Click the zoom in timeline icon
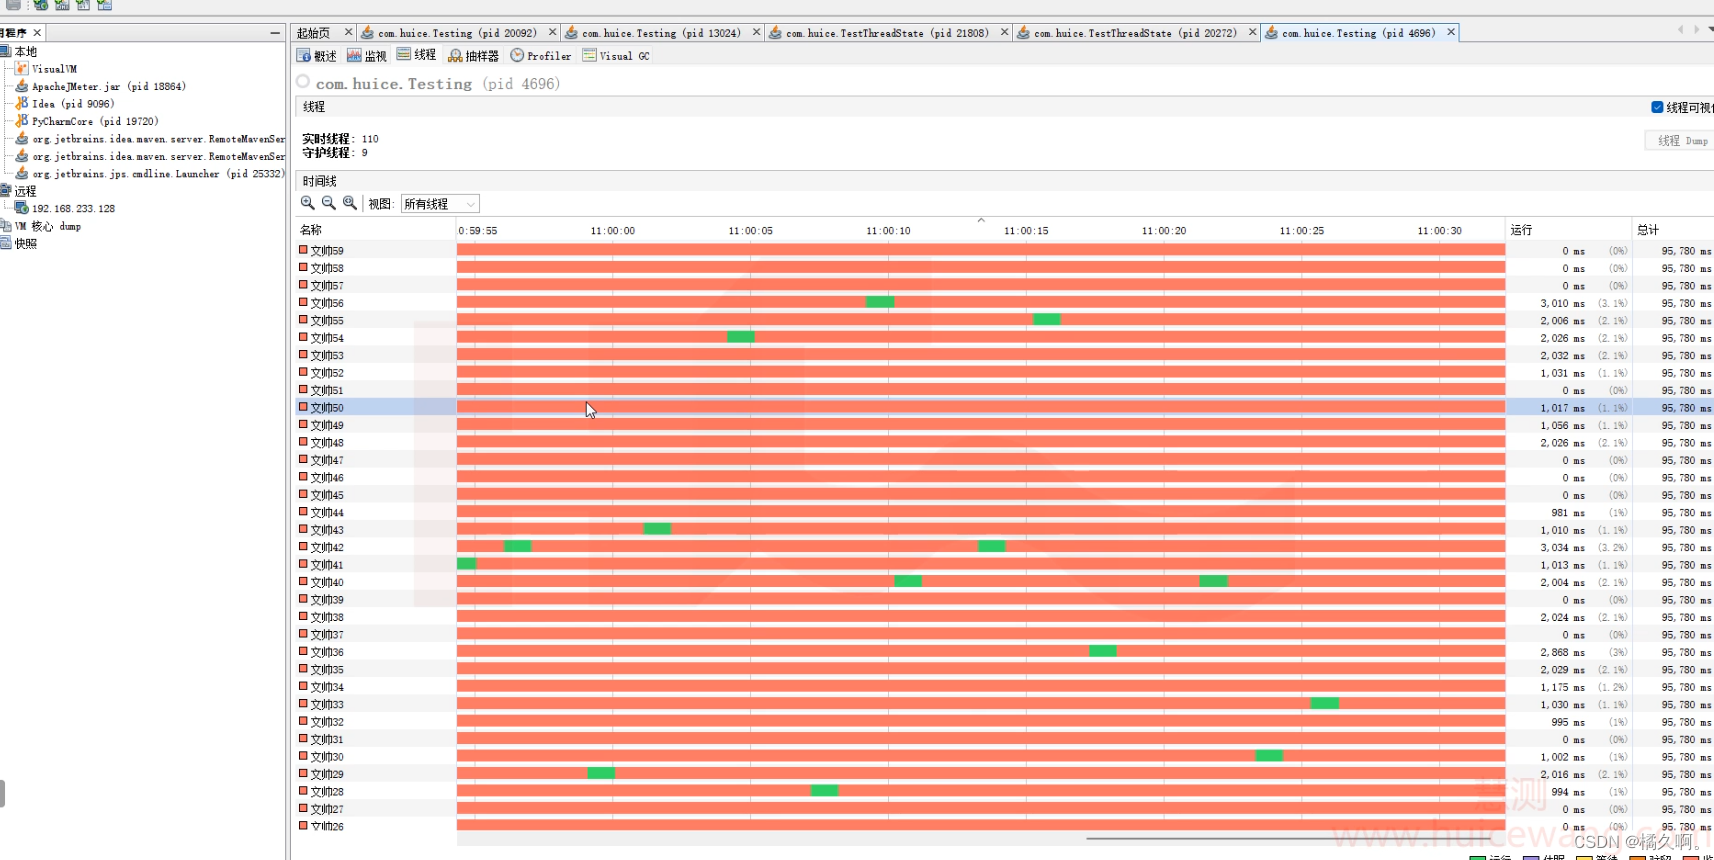Image resolution: width=1714 pixels, height=860 pixels. pyautogui.click(x=307, y=203)
